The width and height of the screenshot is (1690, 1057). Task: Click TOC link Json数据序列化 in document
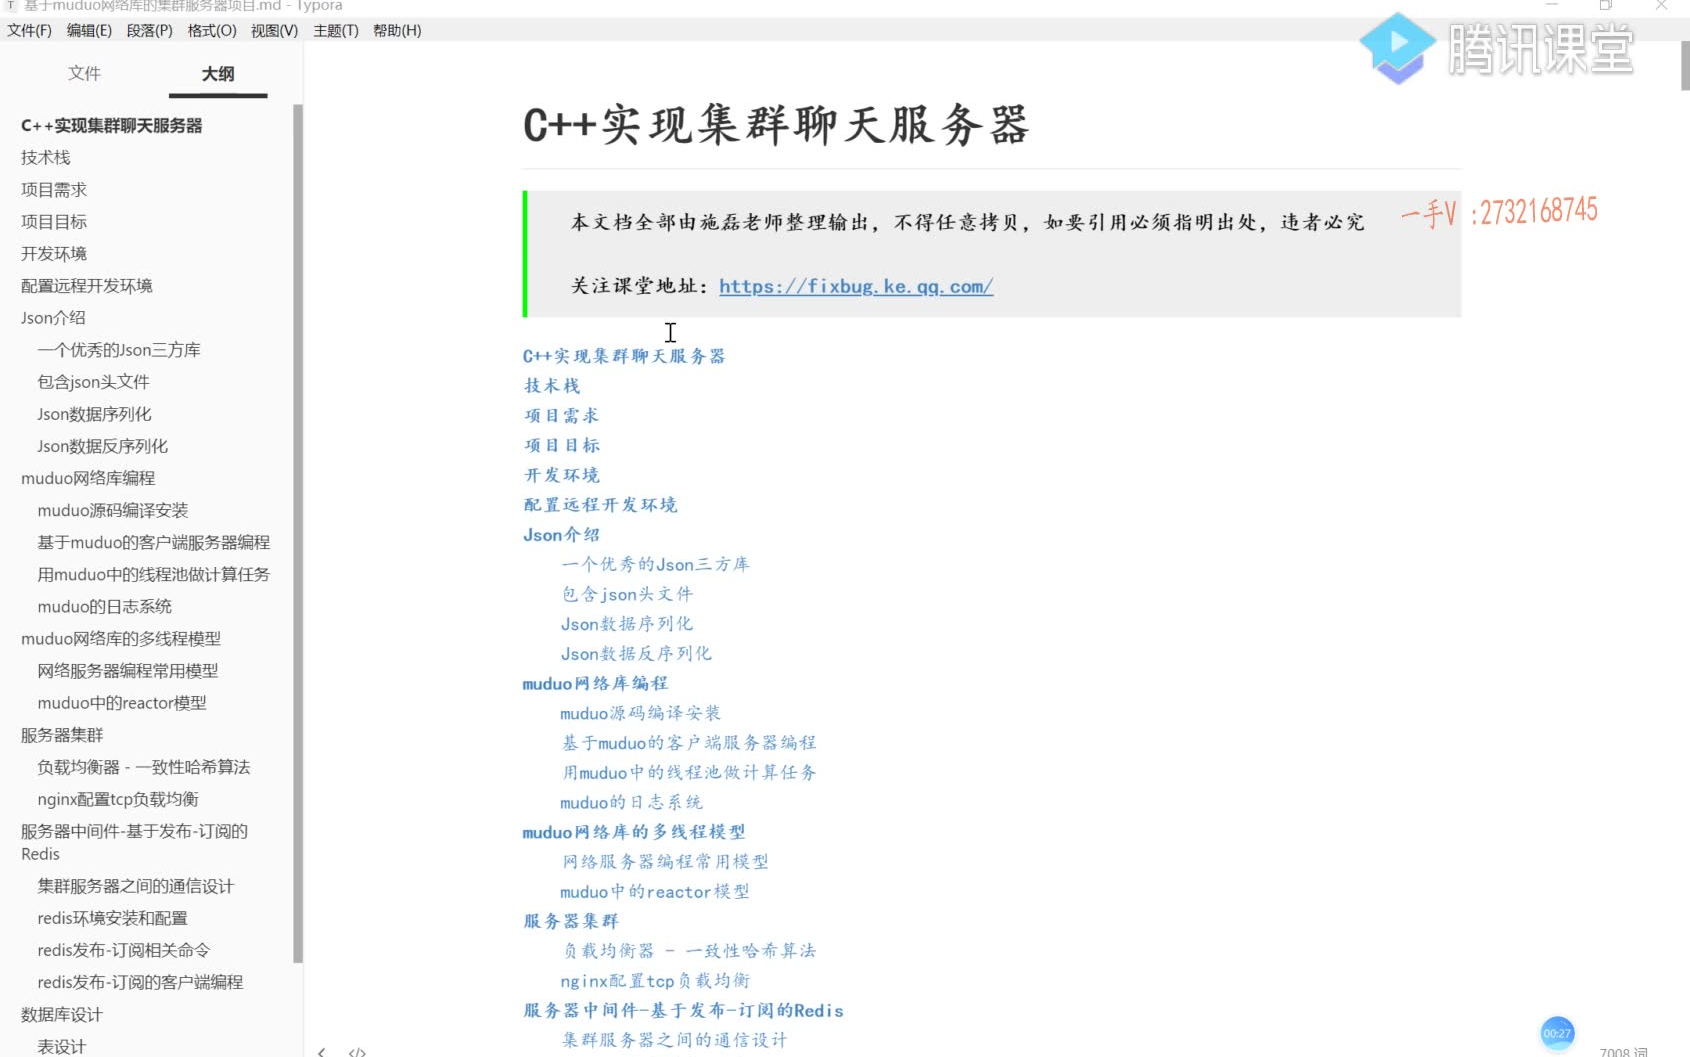[x=627, y=624]
